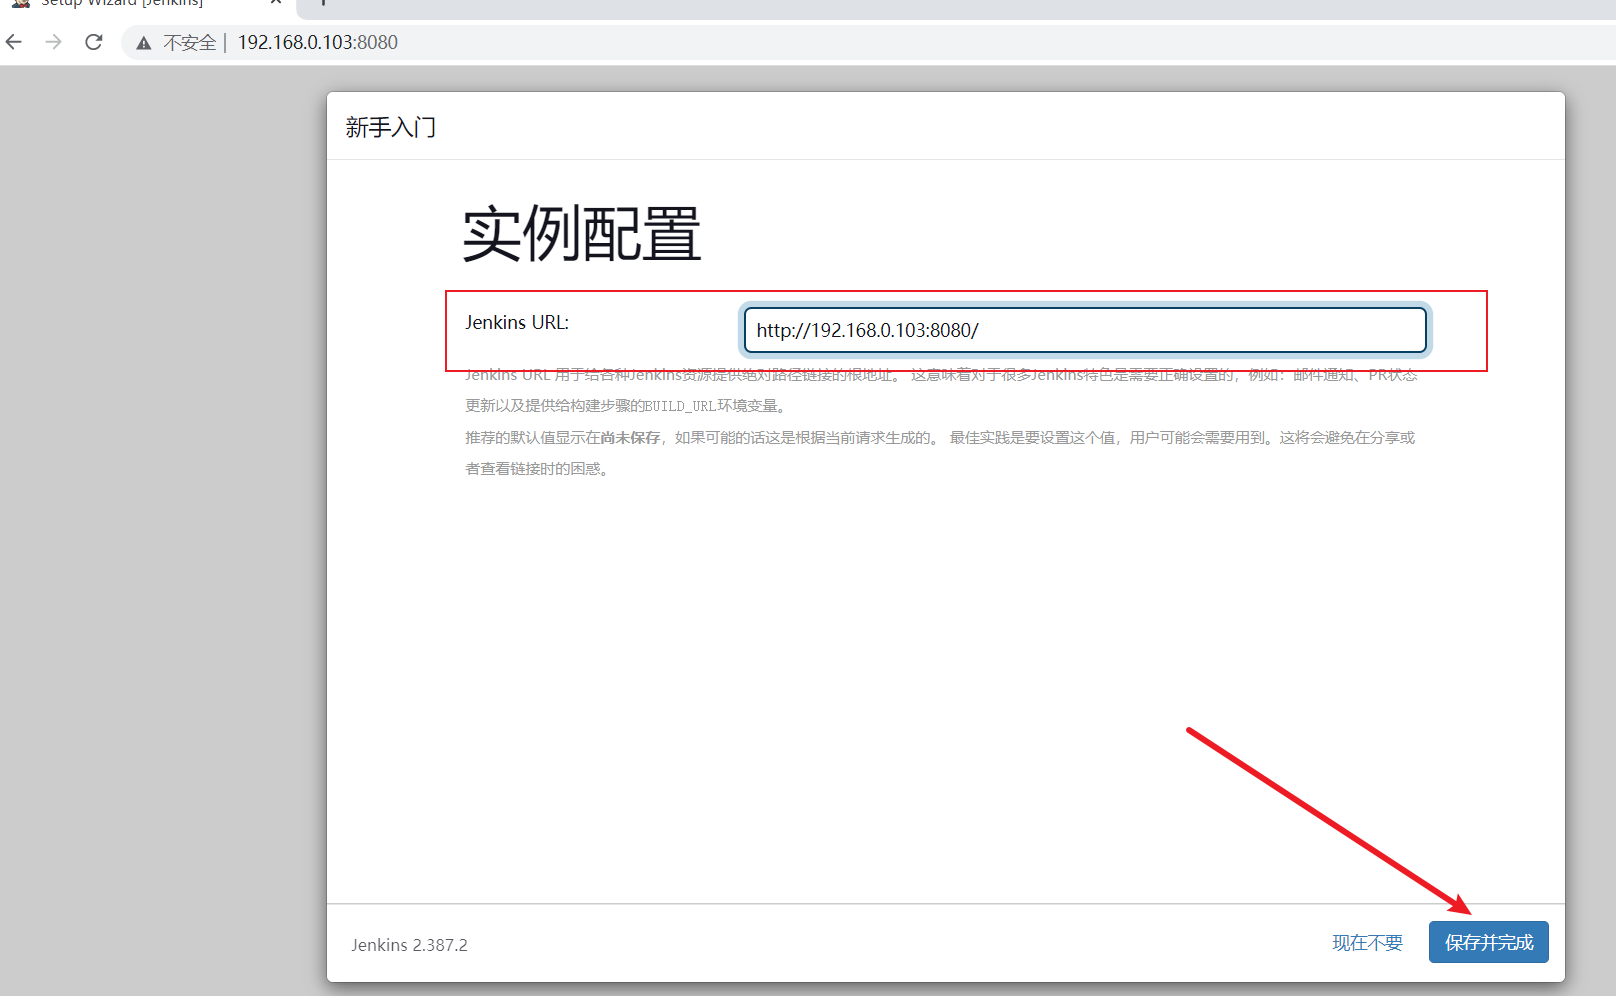Click into the Jenkins URL input field

(x=1084, y=330)
